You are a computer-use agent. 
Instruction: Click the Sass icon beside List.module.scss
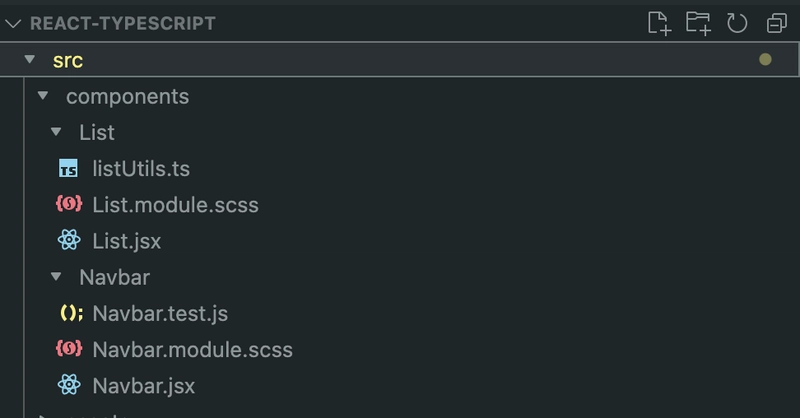69,204
